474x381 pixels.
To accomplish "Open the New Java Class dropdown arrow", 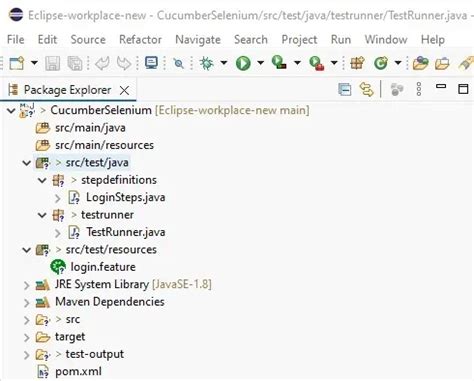I will 398,63.
